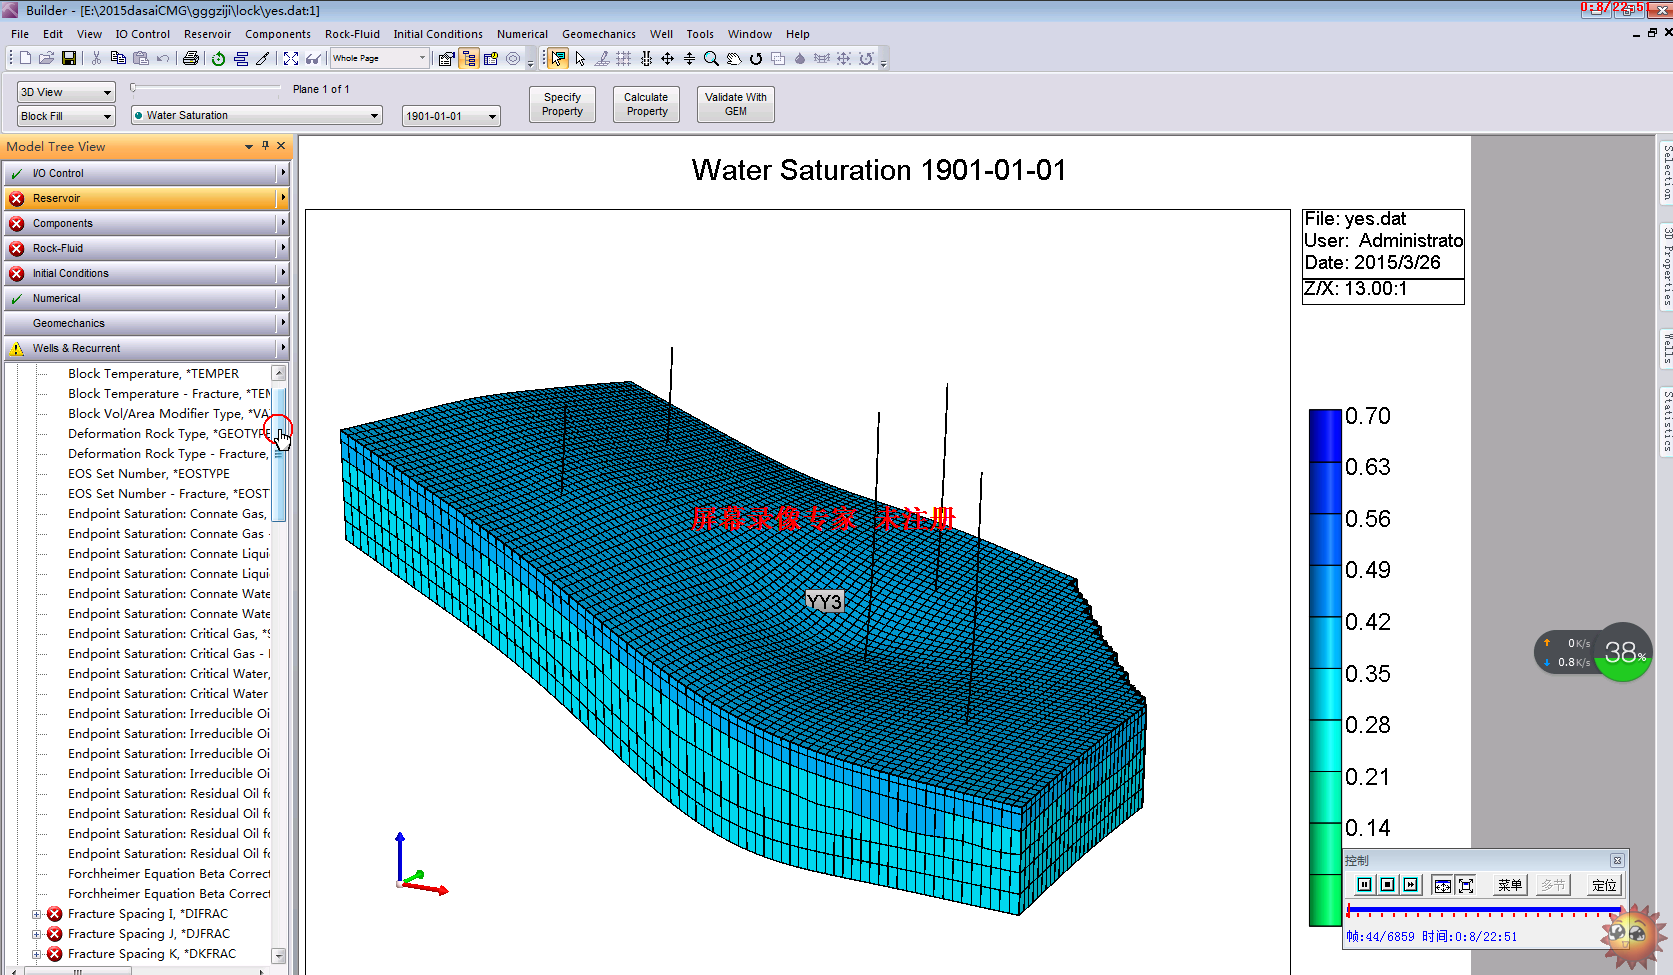Screen dimensions: 1673x975
Task: Open the Selection side tab
Action: (1666, 173)
